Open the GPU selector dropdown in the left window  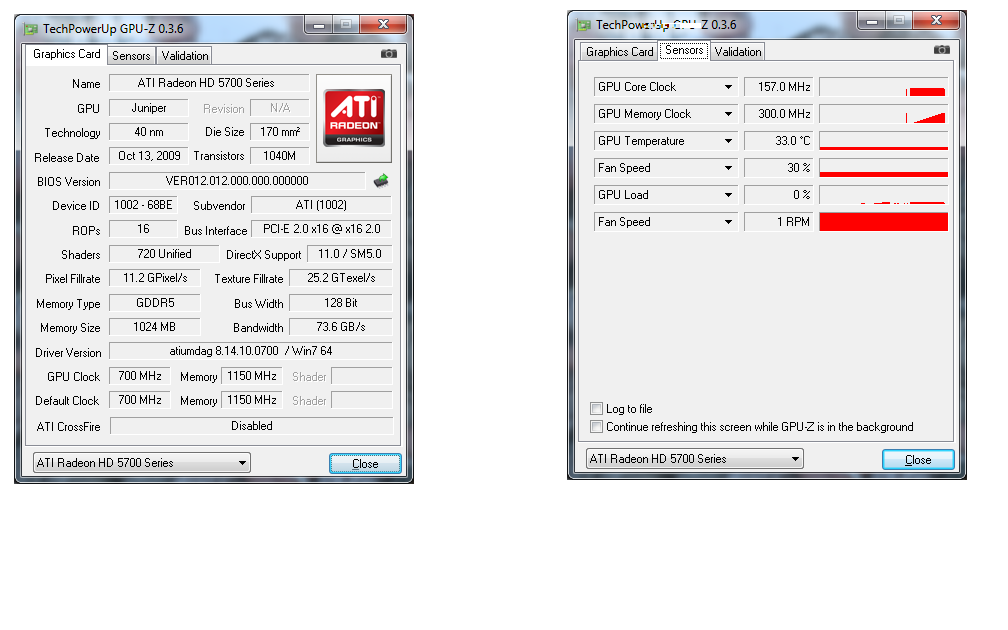(x=141, y=463)
